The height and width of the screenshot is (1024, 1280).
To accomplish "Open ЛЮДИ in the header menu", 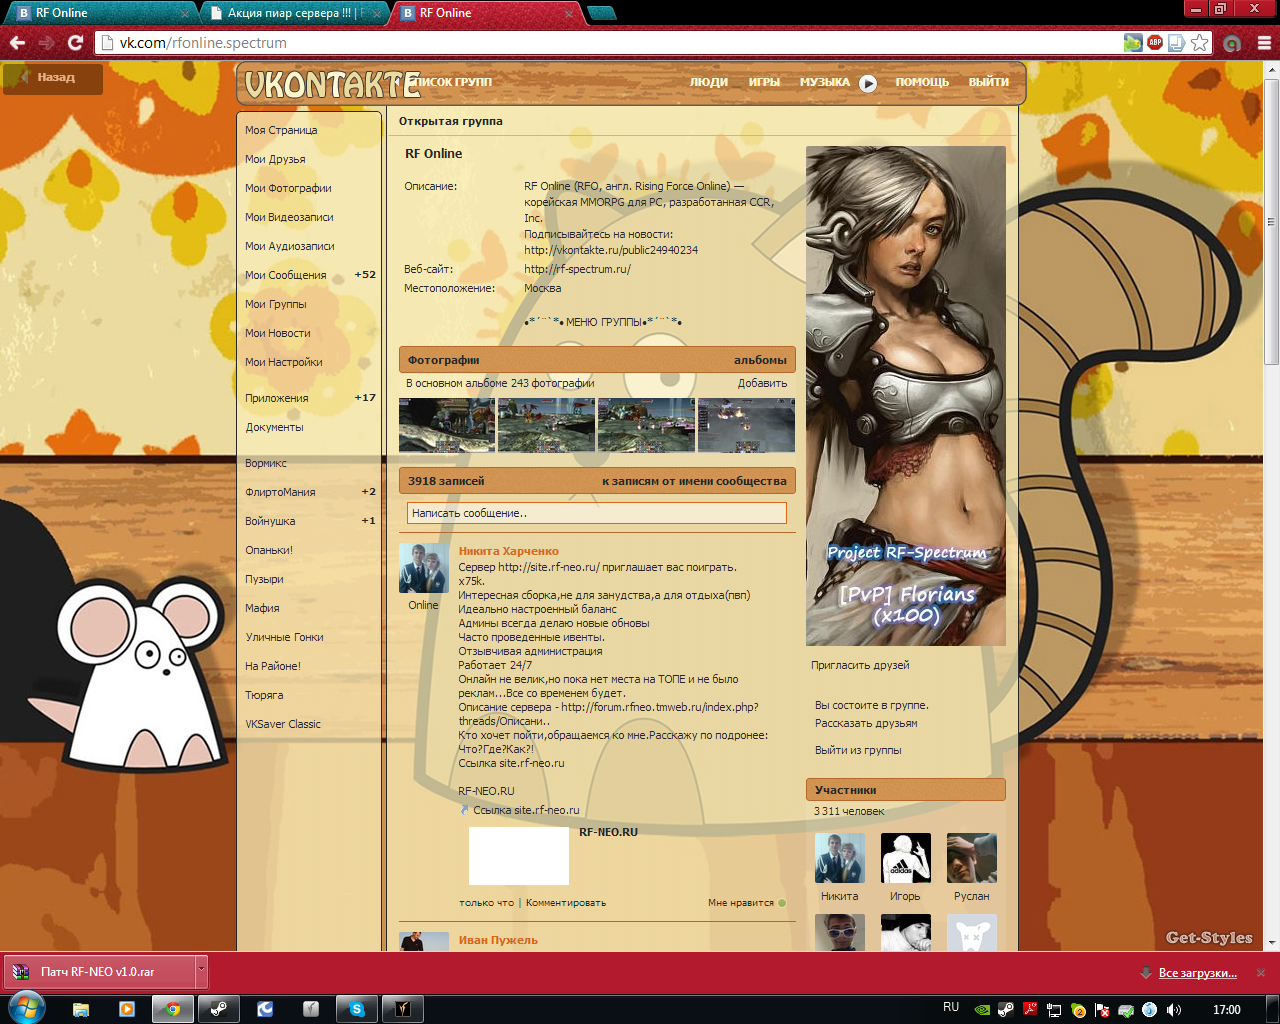I will tap(709, 82).
